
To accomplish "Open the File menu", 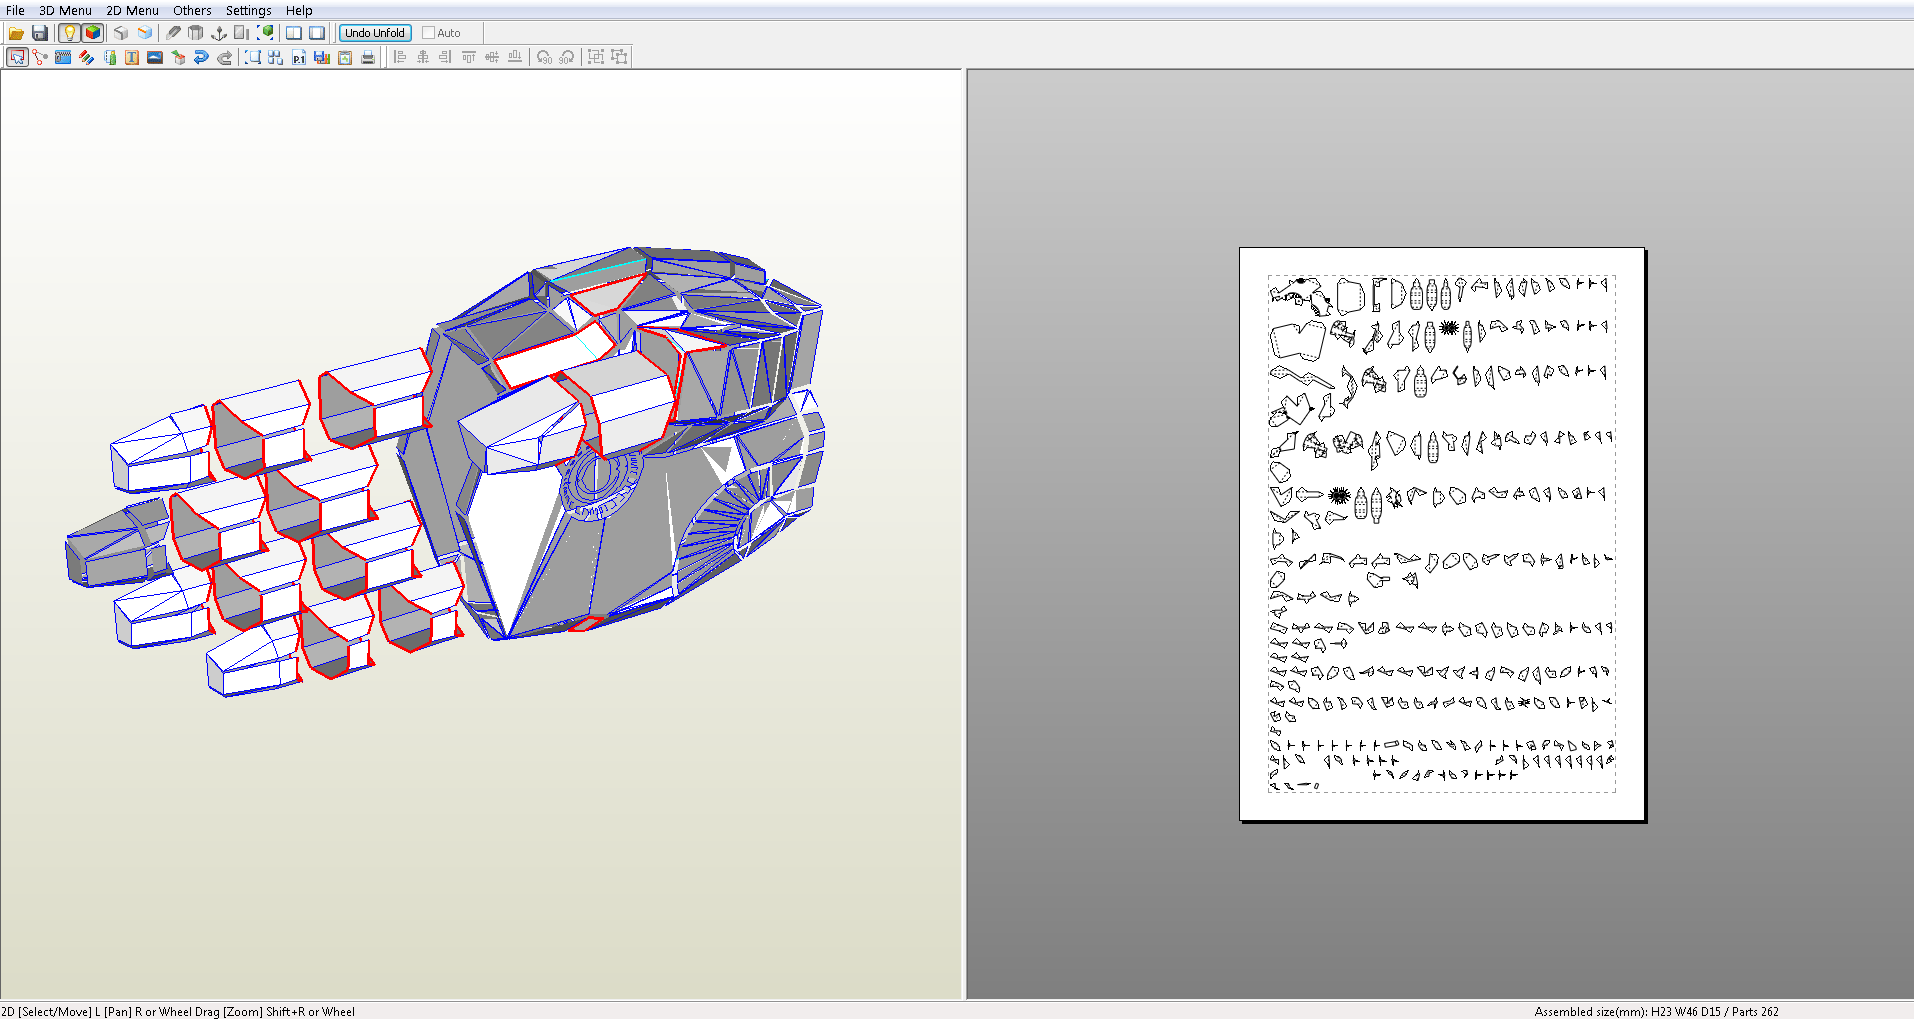I will point(16,10).
